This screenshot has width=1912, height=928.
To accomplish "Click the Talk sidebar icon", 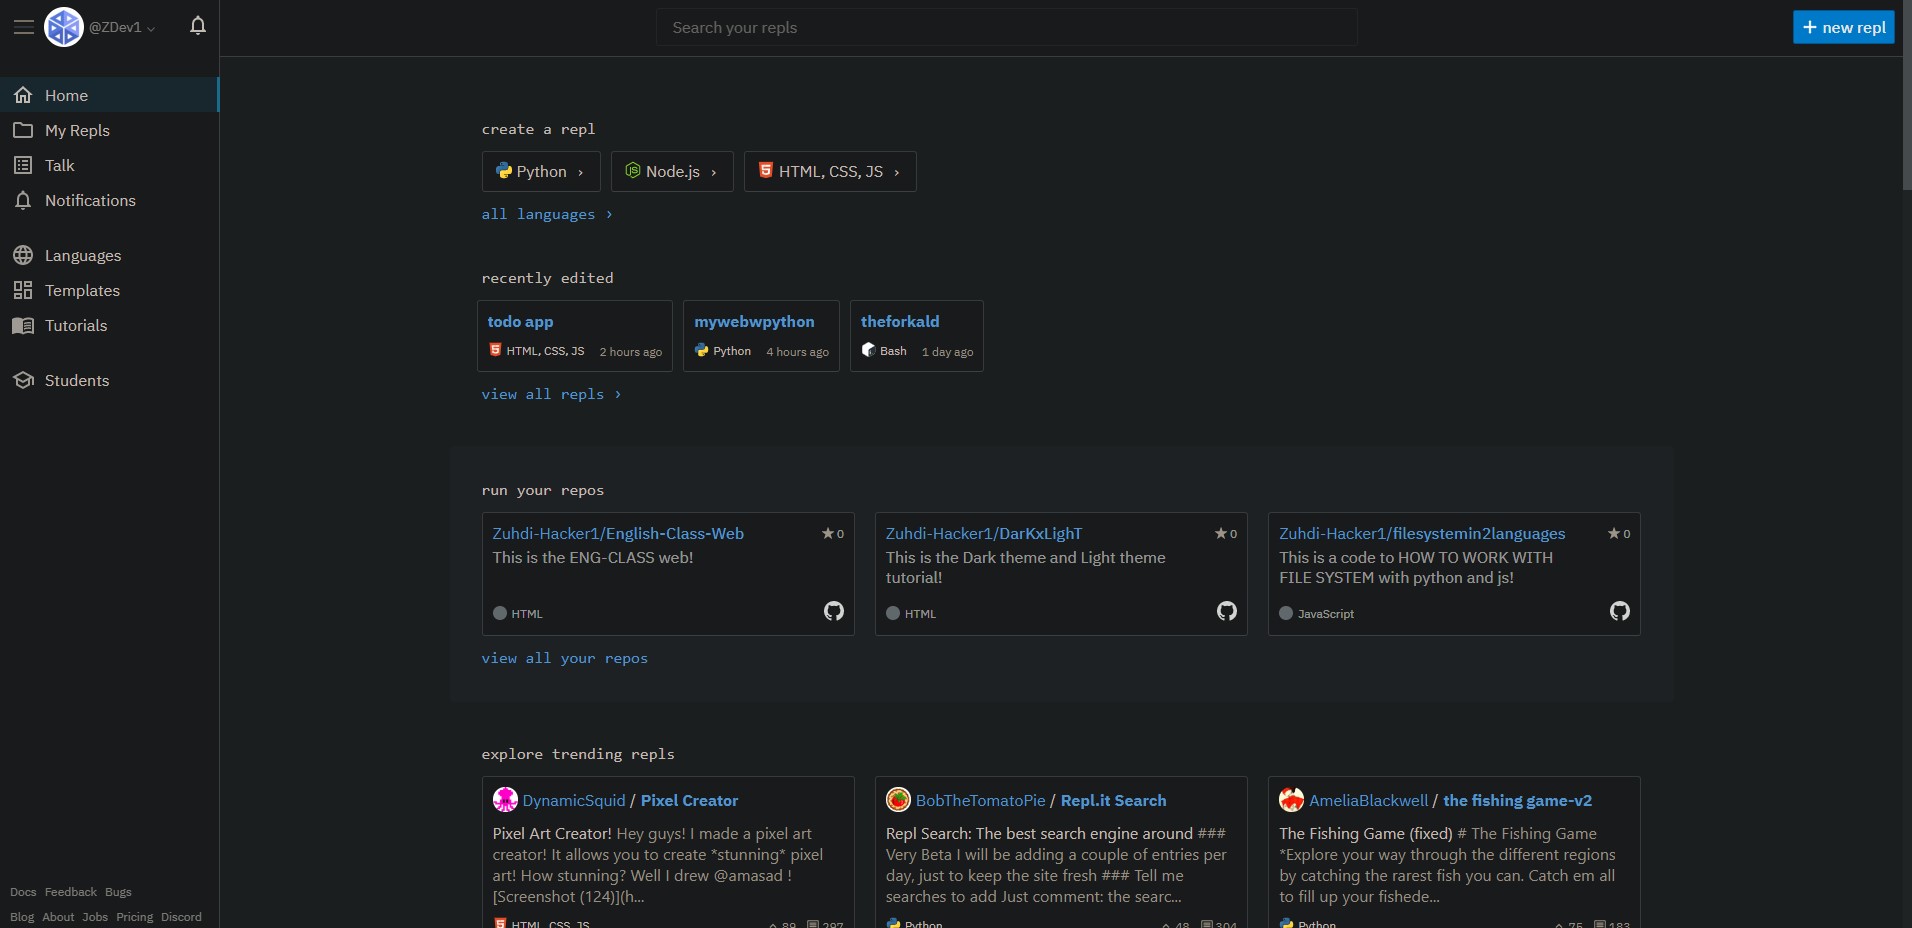I will click(23, 165).
